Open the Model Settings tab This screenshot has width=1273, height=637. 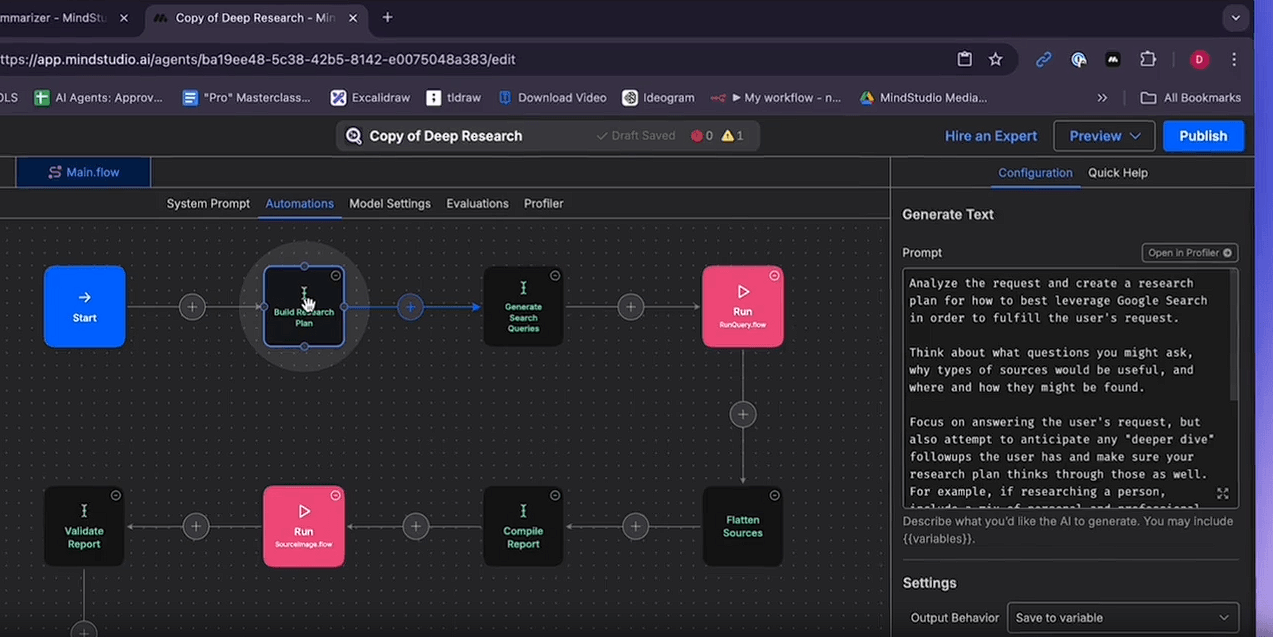click(x=390, y=203)
